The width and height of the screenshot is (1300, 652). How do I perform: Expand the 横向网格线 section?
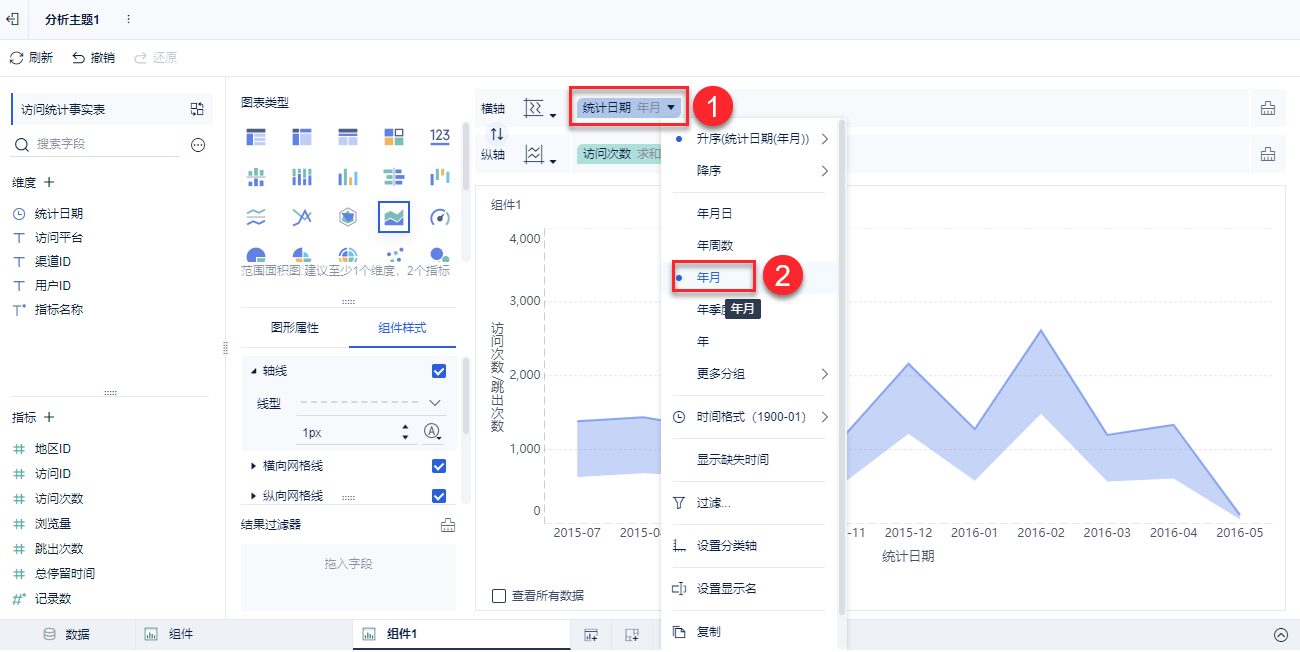pos(254,466)
